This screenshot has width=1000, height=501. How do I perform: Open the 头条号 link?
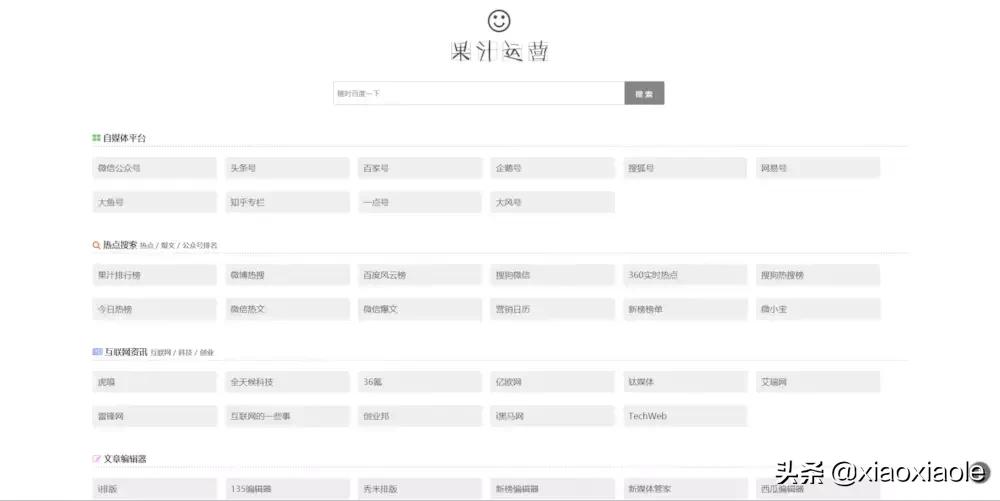click(x=287, y=168)
